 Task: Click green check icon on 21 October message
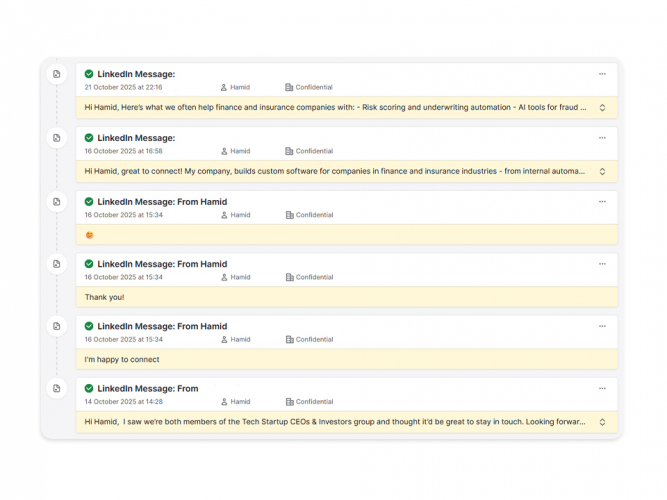89,74
